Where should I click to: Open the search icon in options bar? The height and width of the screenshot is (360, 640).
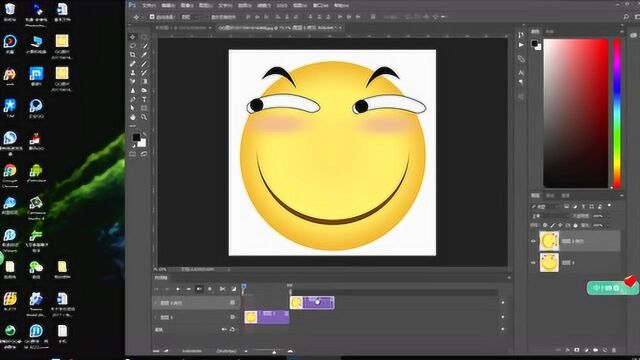click(x=626, y=17)
